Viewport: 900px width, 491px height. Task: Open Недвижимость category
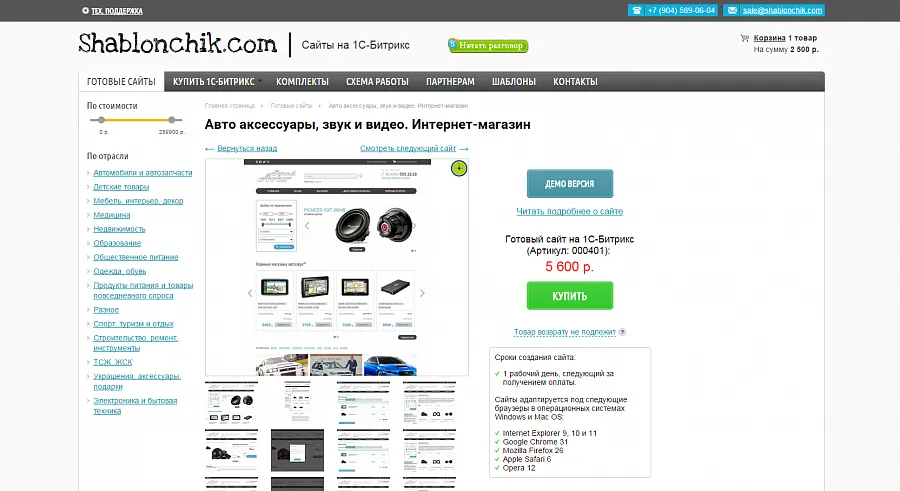[119, 229]
